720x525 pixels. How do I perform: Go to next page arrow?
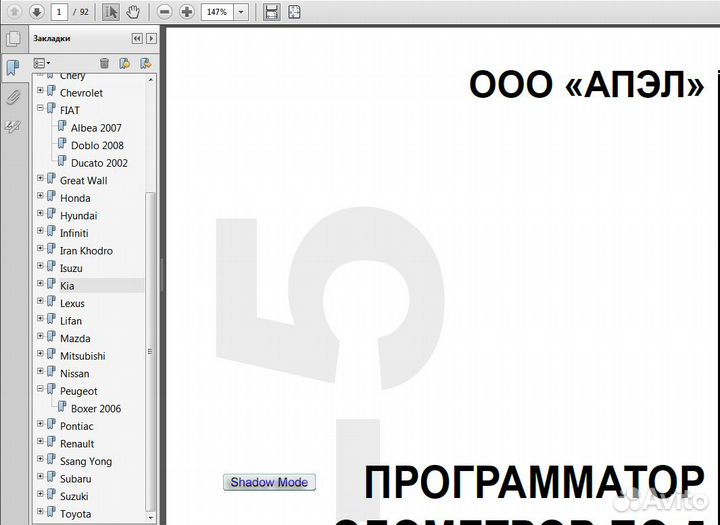(36, 11)
